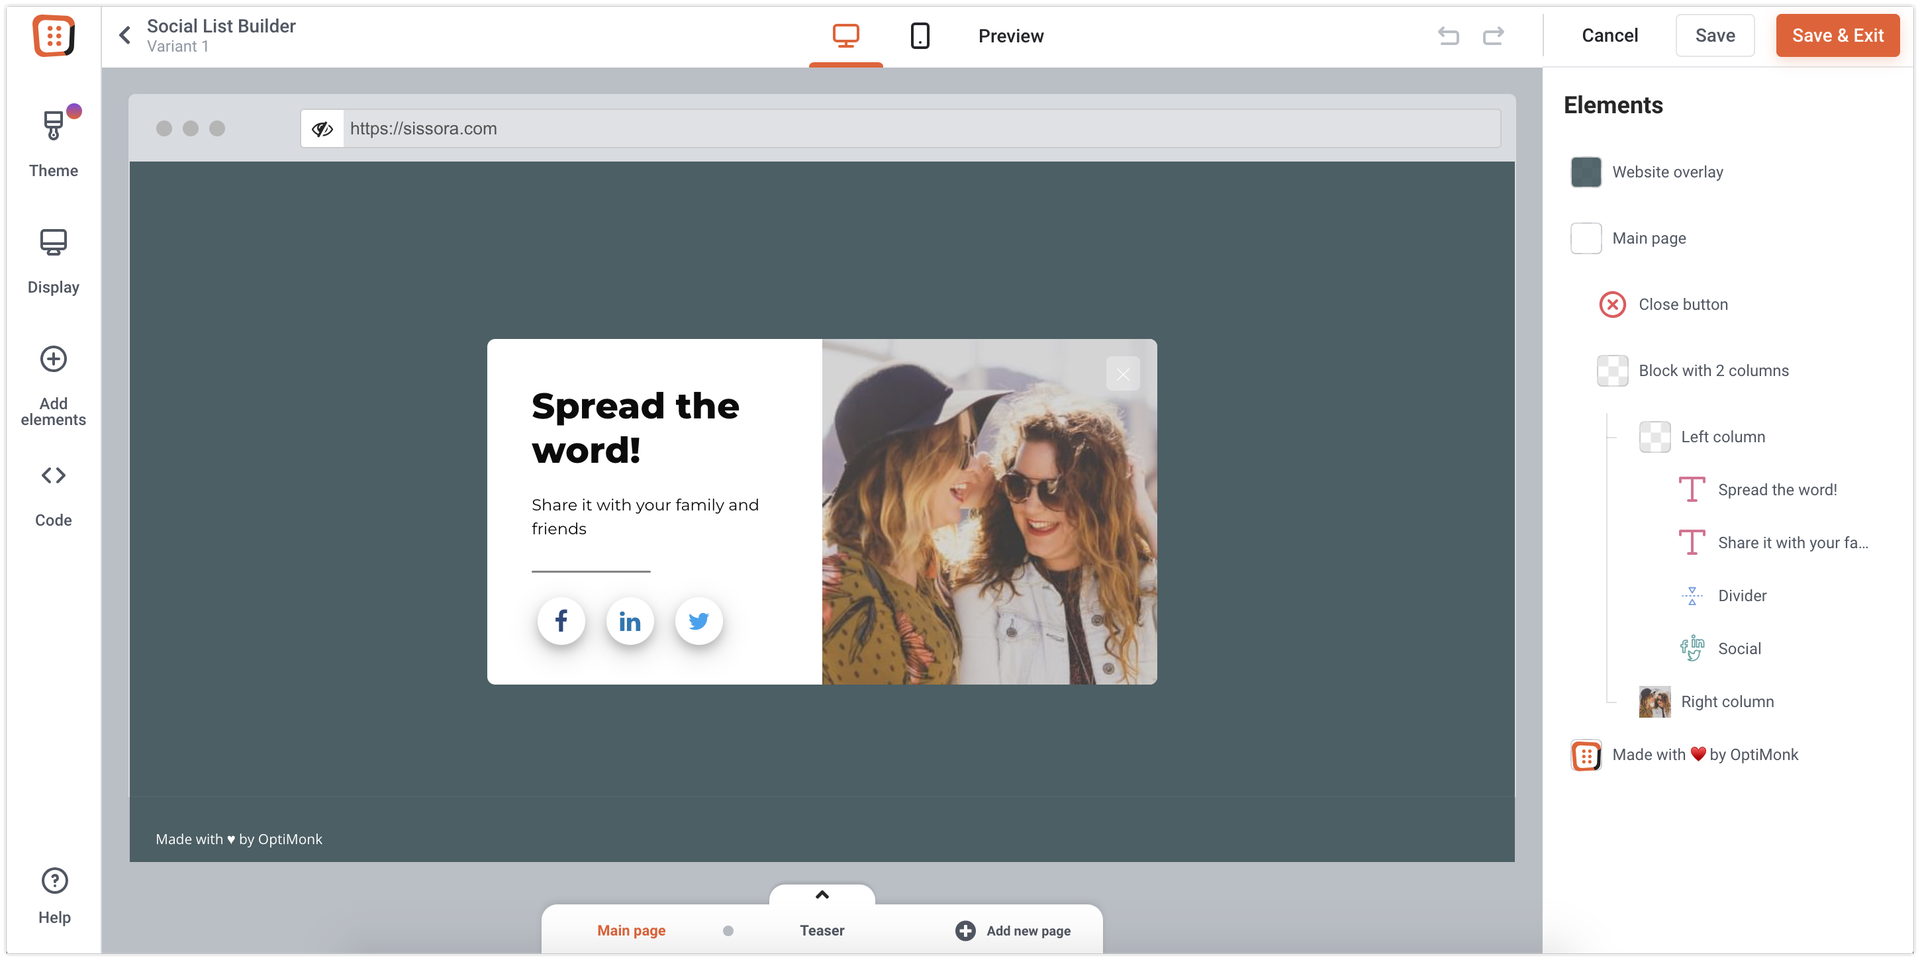The image size is (1920, 960).
Task: Select Block with 2 columns element
Action: [1713, 371]
